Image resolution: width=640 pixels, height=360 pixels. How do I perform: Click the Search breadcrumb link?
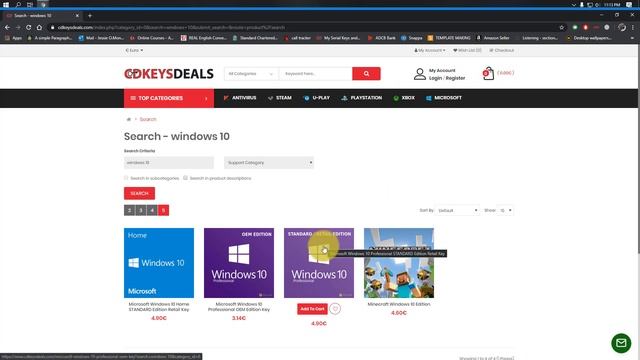[x=148, y=119]
